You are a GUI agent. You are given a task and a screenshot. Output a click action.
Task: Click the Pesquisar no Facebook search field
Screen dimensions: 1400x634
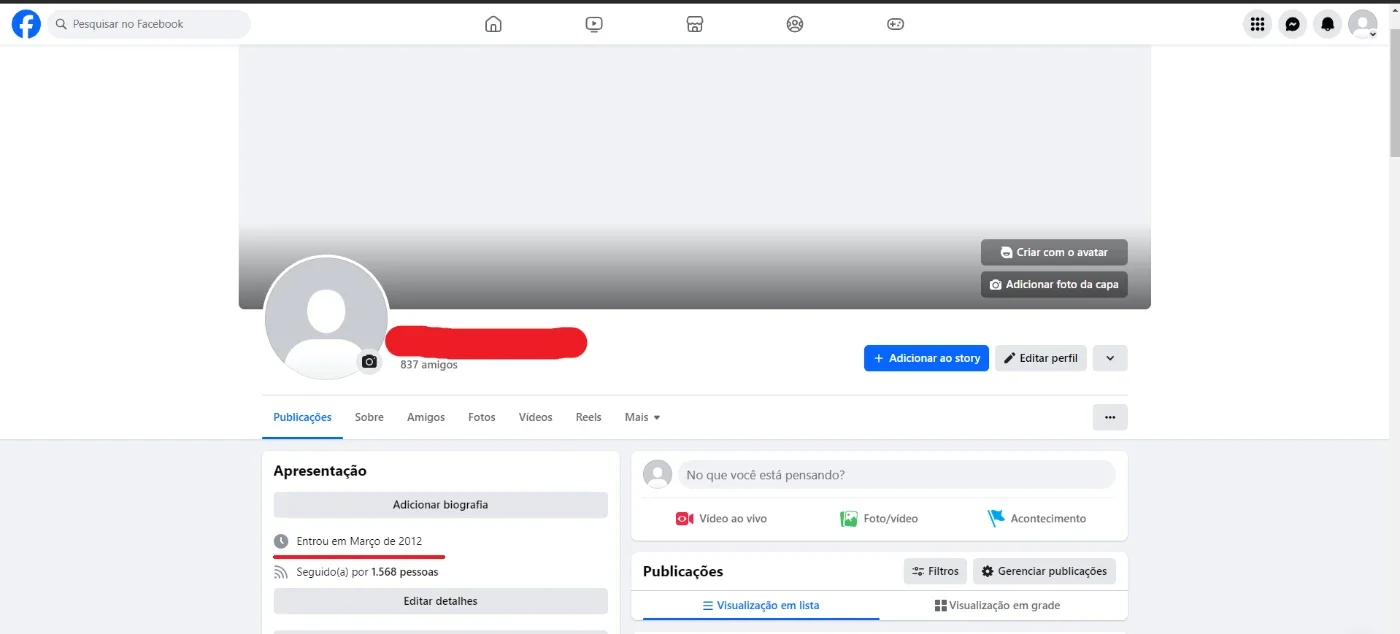click(149, 24)
